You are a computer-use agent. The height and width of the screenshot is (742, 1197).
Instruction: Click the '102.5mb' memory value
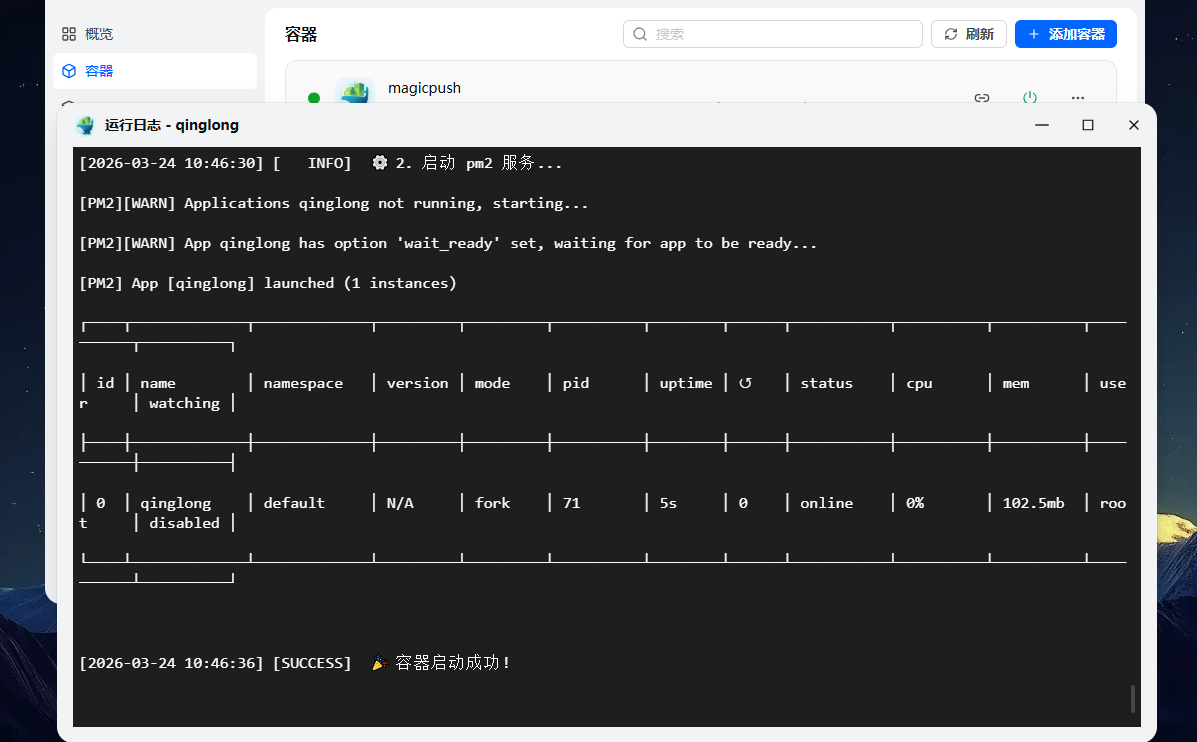(x=1033, y=503)
